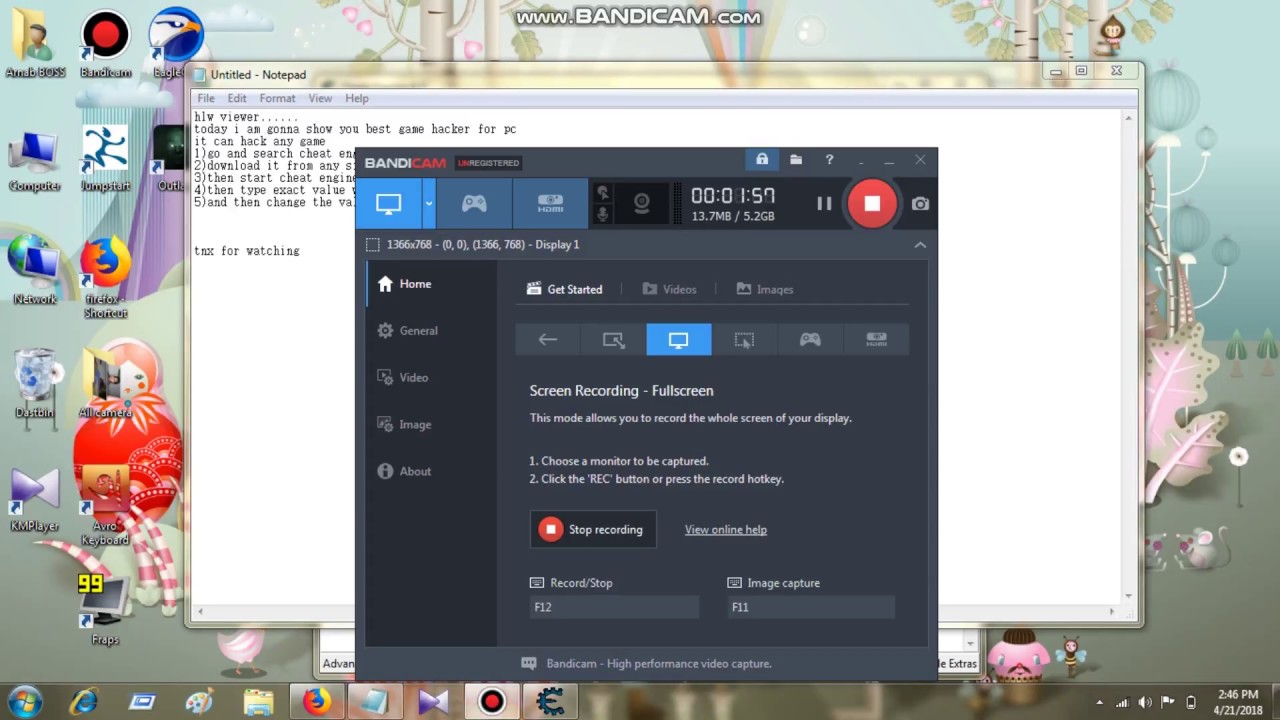Click Dustbin recycle bin icon
This screenshot has width=1280, height=720.
coord(35,383)
